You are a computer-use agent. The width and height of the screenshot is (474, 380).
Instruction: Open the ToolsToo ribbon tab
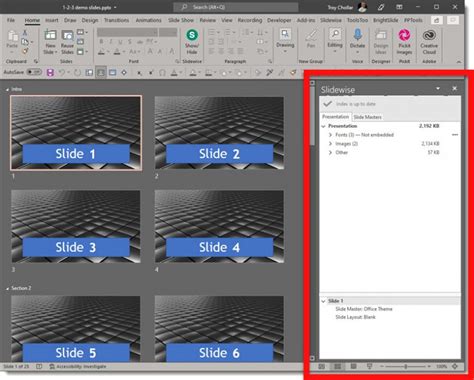pos(357,20)
